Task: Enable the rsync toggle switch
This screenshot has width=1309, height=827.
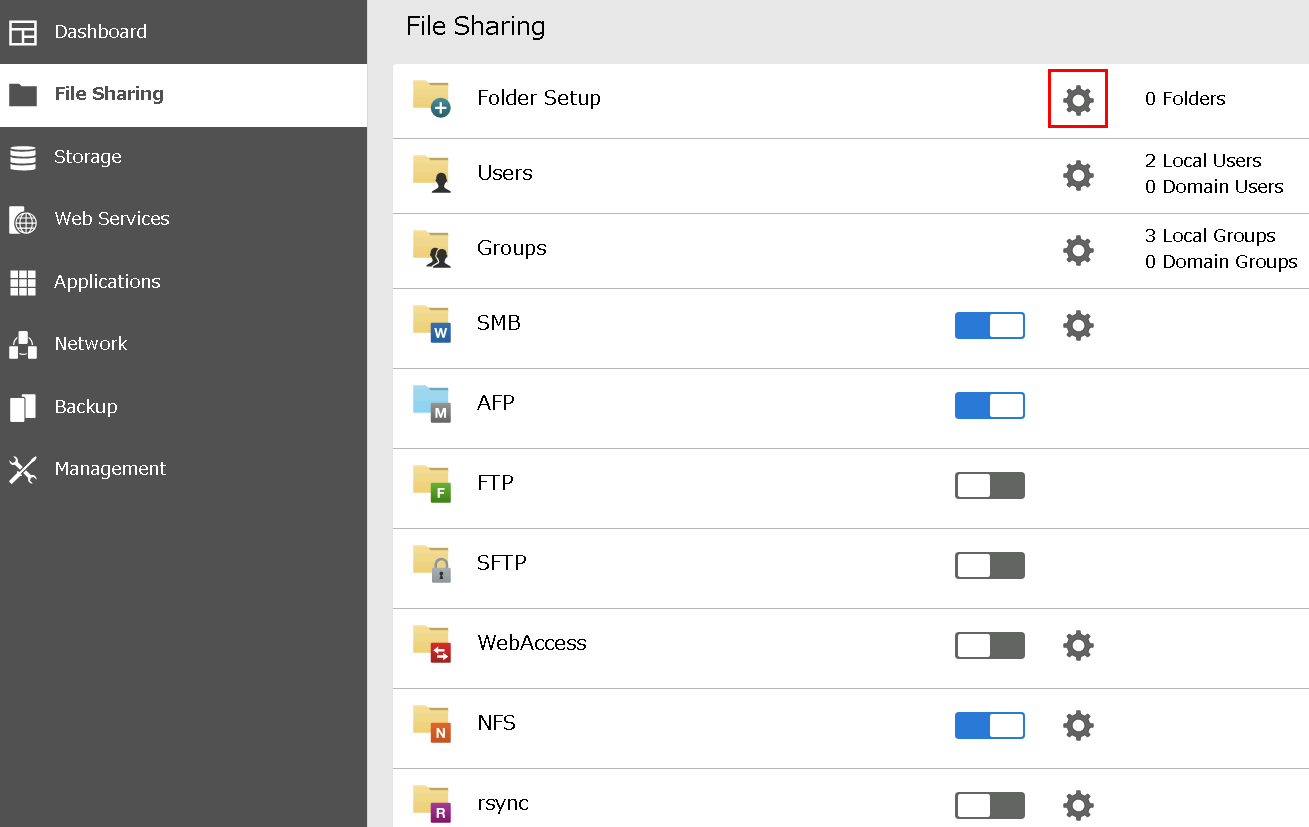Action: coord(989,805)
